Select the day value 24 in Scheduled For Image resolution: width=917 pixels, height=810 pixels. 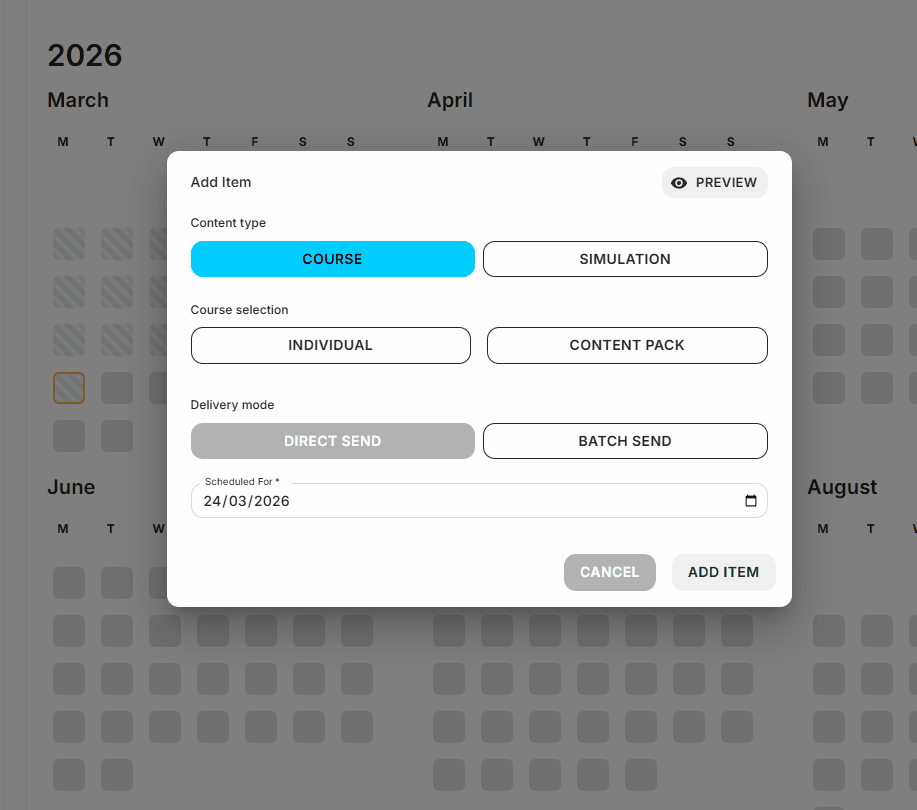click(x=212, y=501)
